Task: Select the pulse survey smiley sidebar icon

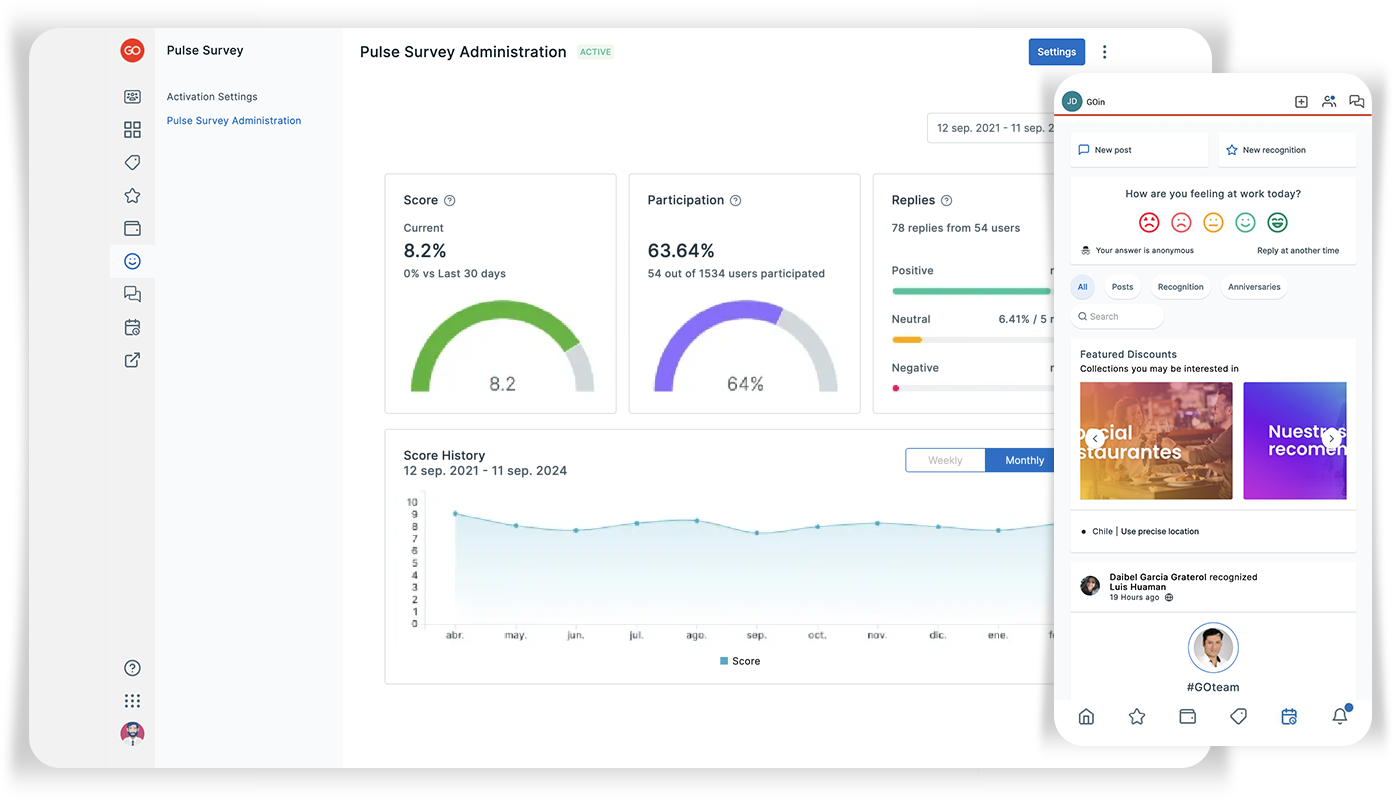Action: 132,261
